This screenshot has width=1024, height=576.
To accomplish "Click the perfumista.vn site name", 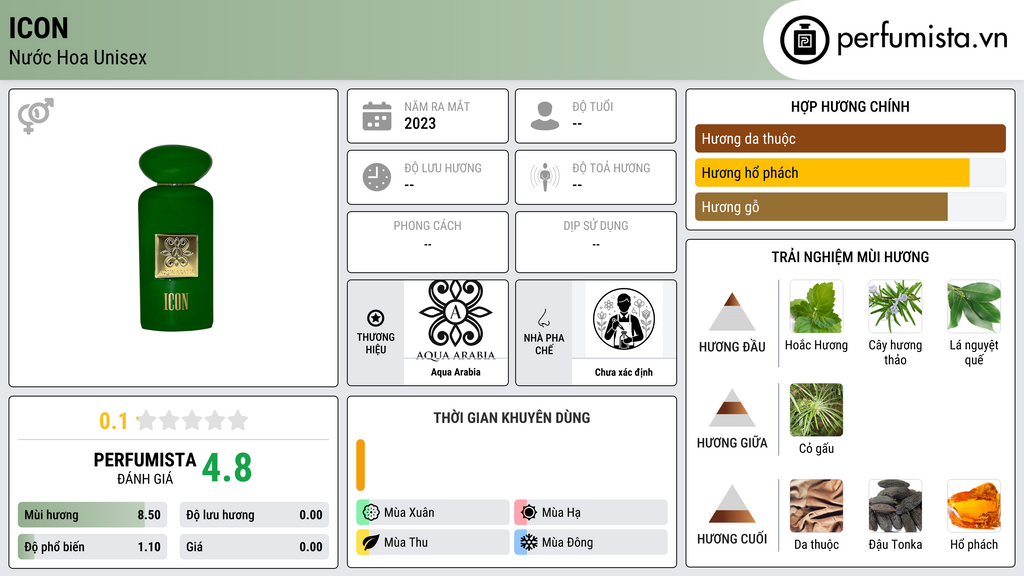I will click(922, 39).
